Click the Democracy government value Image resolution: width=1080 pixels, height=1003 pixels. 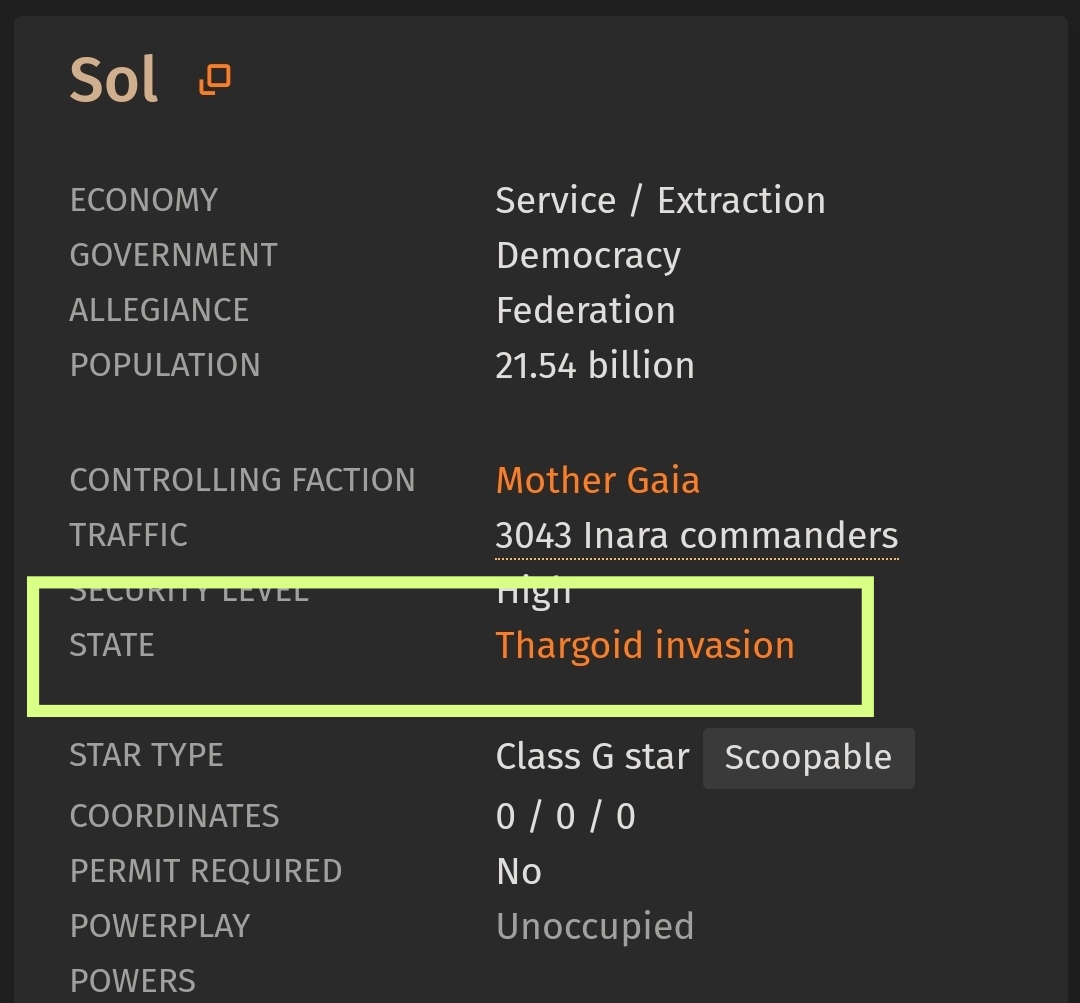coord(588,256)
